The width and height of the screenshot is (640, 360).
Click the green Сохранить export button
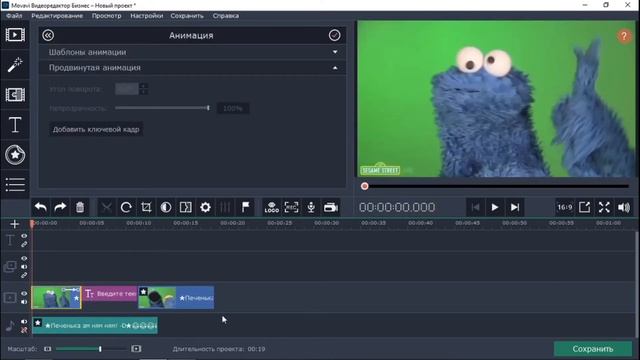coord(593,349)
